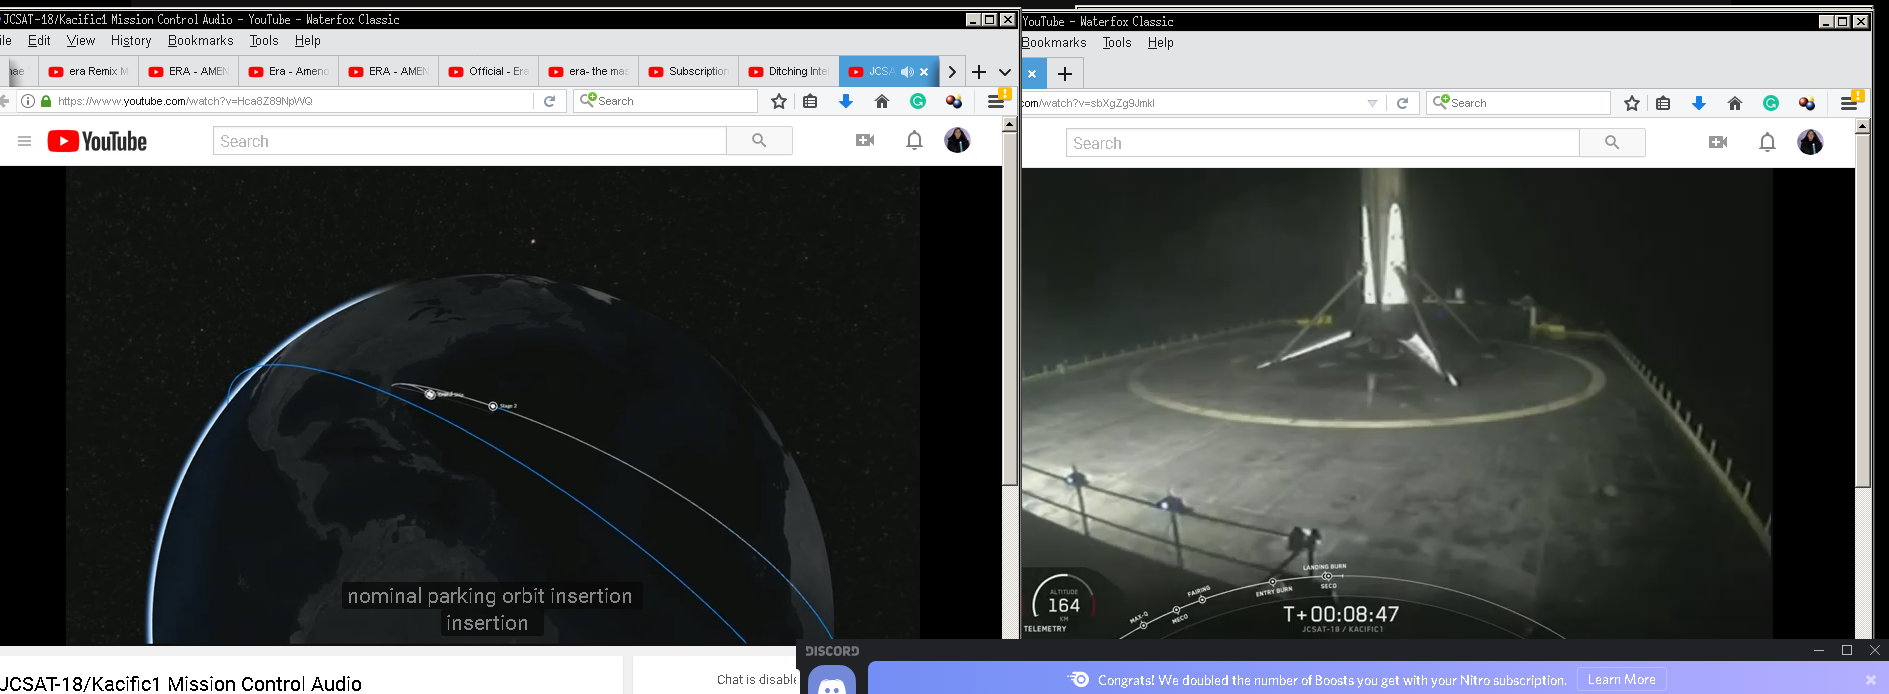This screenshot has width=1889, height=694.
Task: Open View menu in left window
Action: point(81,41)
